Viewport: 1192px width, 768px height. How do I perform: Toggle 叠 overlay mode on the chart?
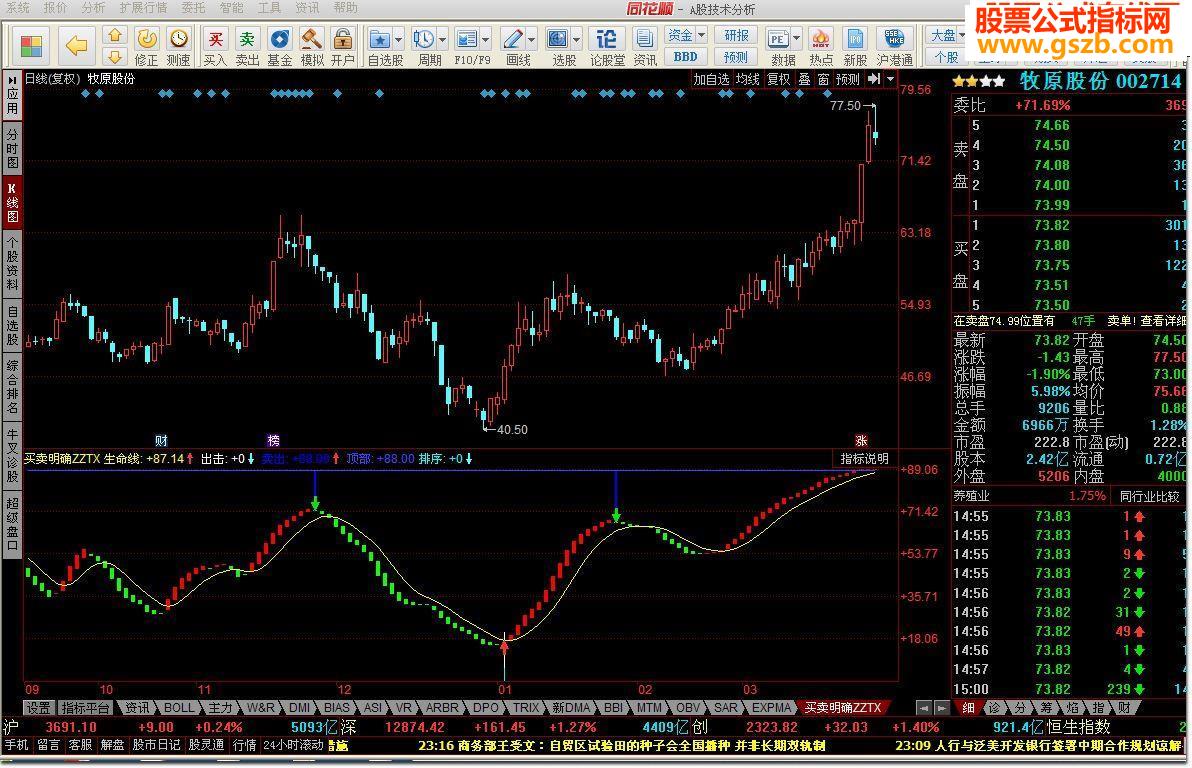[x=804, y=79]
